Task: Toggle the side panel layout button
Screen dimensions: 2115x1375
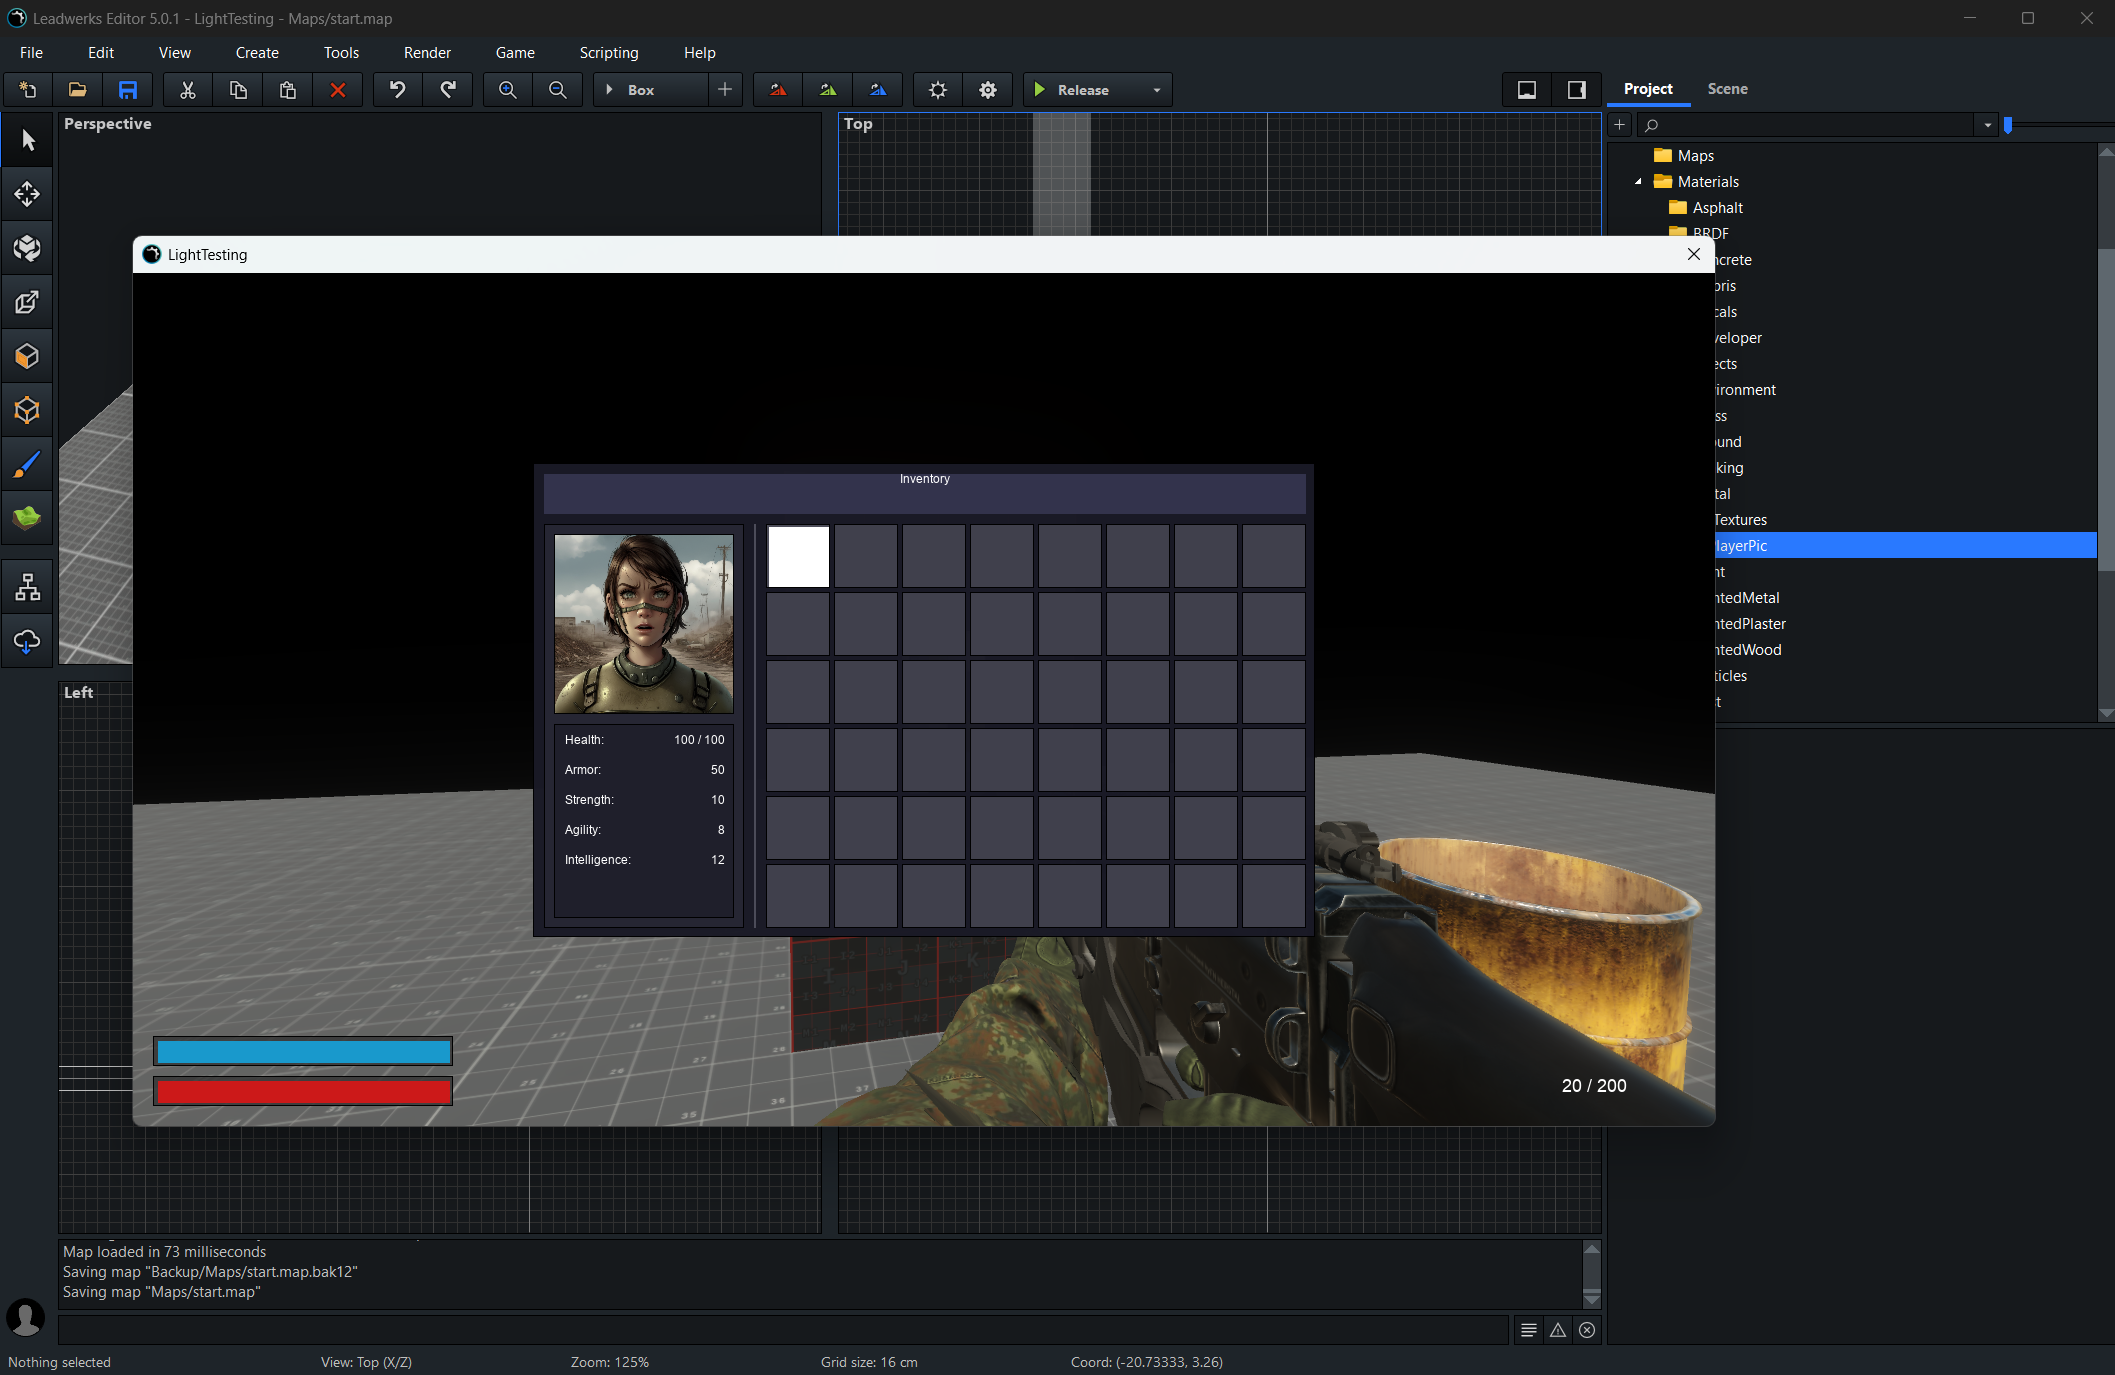Action: [1576, 90]
